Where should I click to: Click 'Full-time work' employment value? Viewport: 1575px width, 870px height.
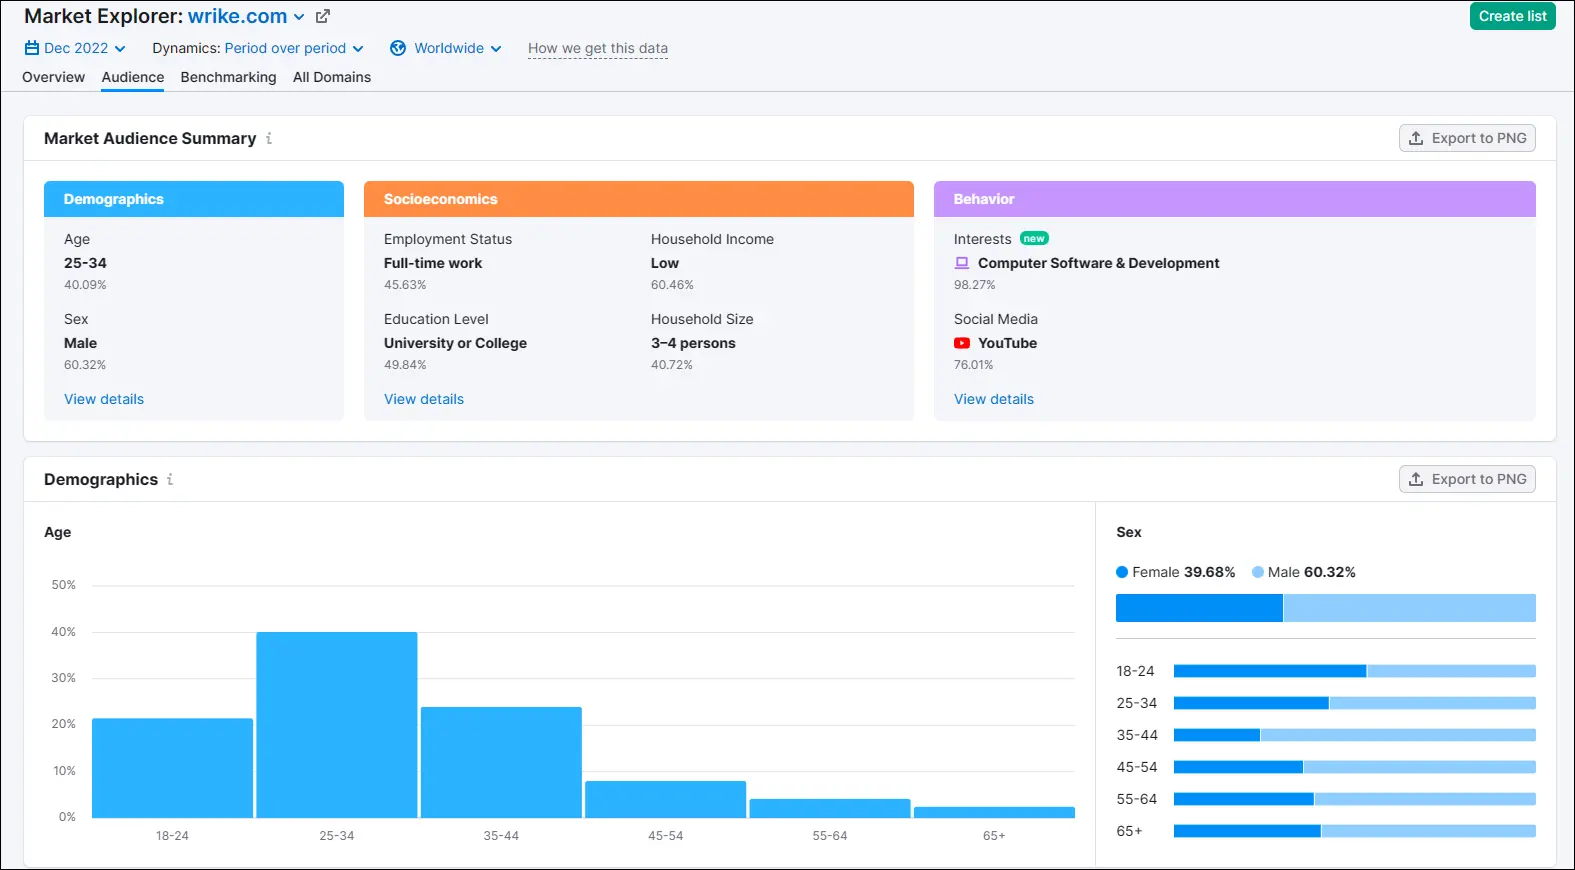pyautogui.click(x=433, y=263)
